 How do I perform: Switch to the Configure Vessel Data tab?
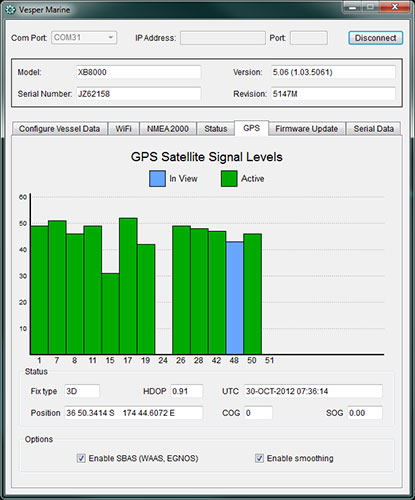click(60, 129)
